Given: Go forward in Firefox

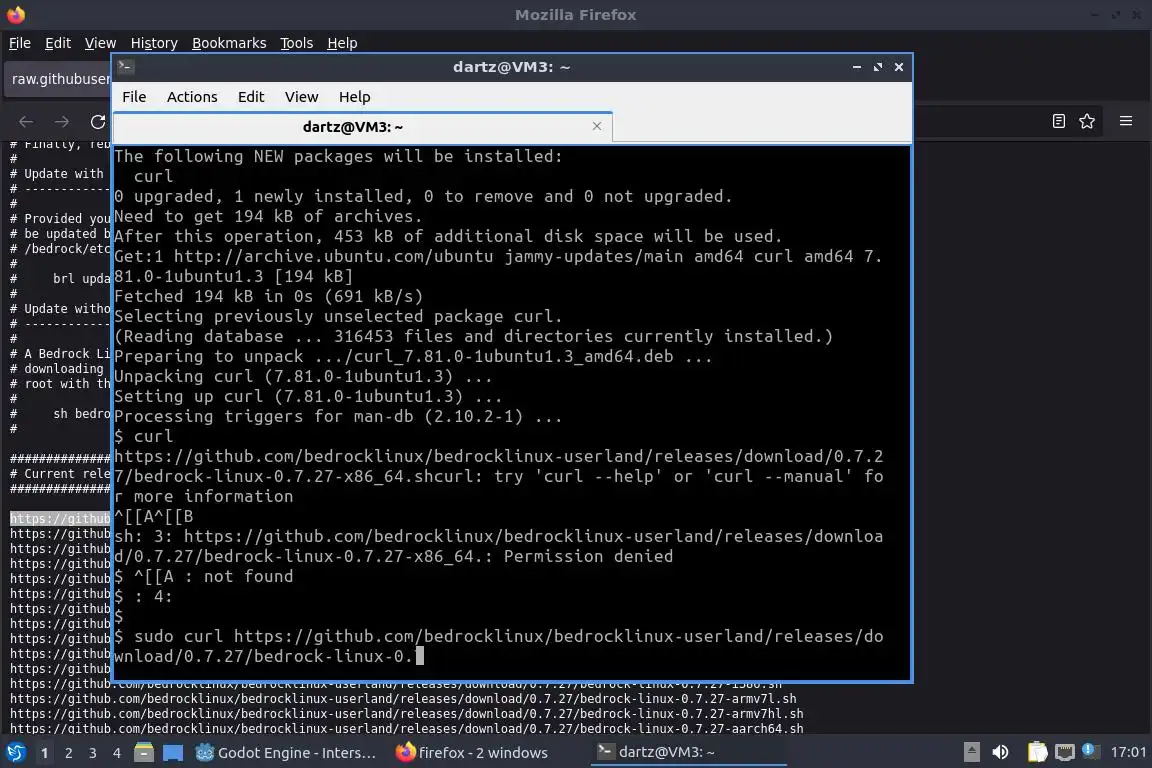Looking at the screenshot, I should [x=62, y=121].
